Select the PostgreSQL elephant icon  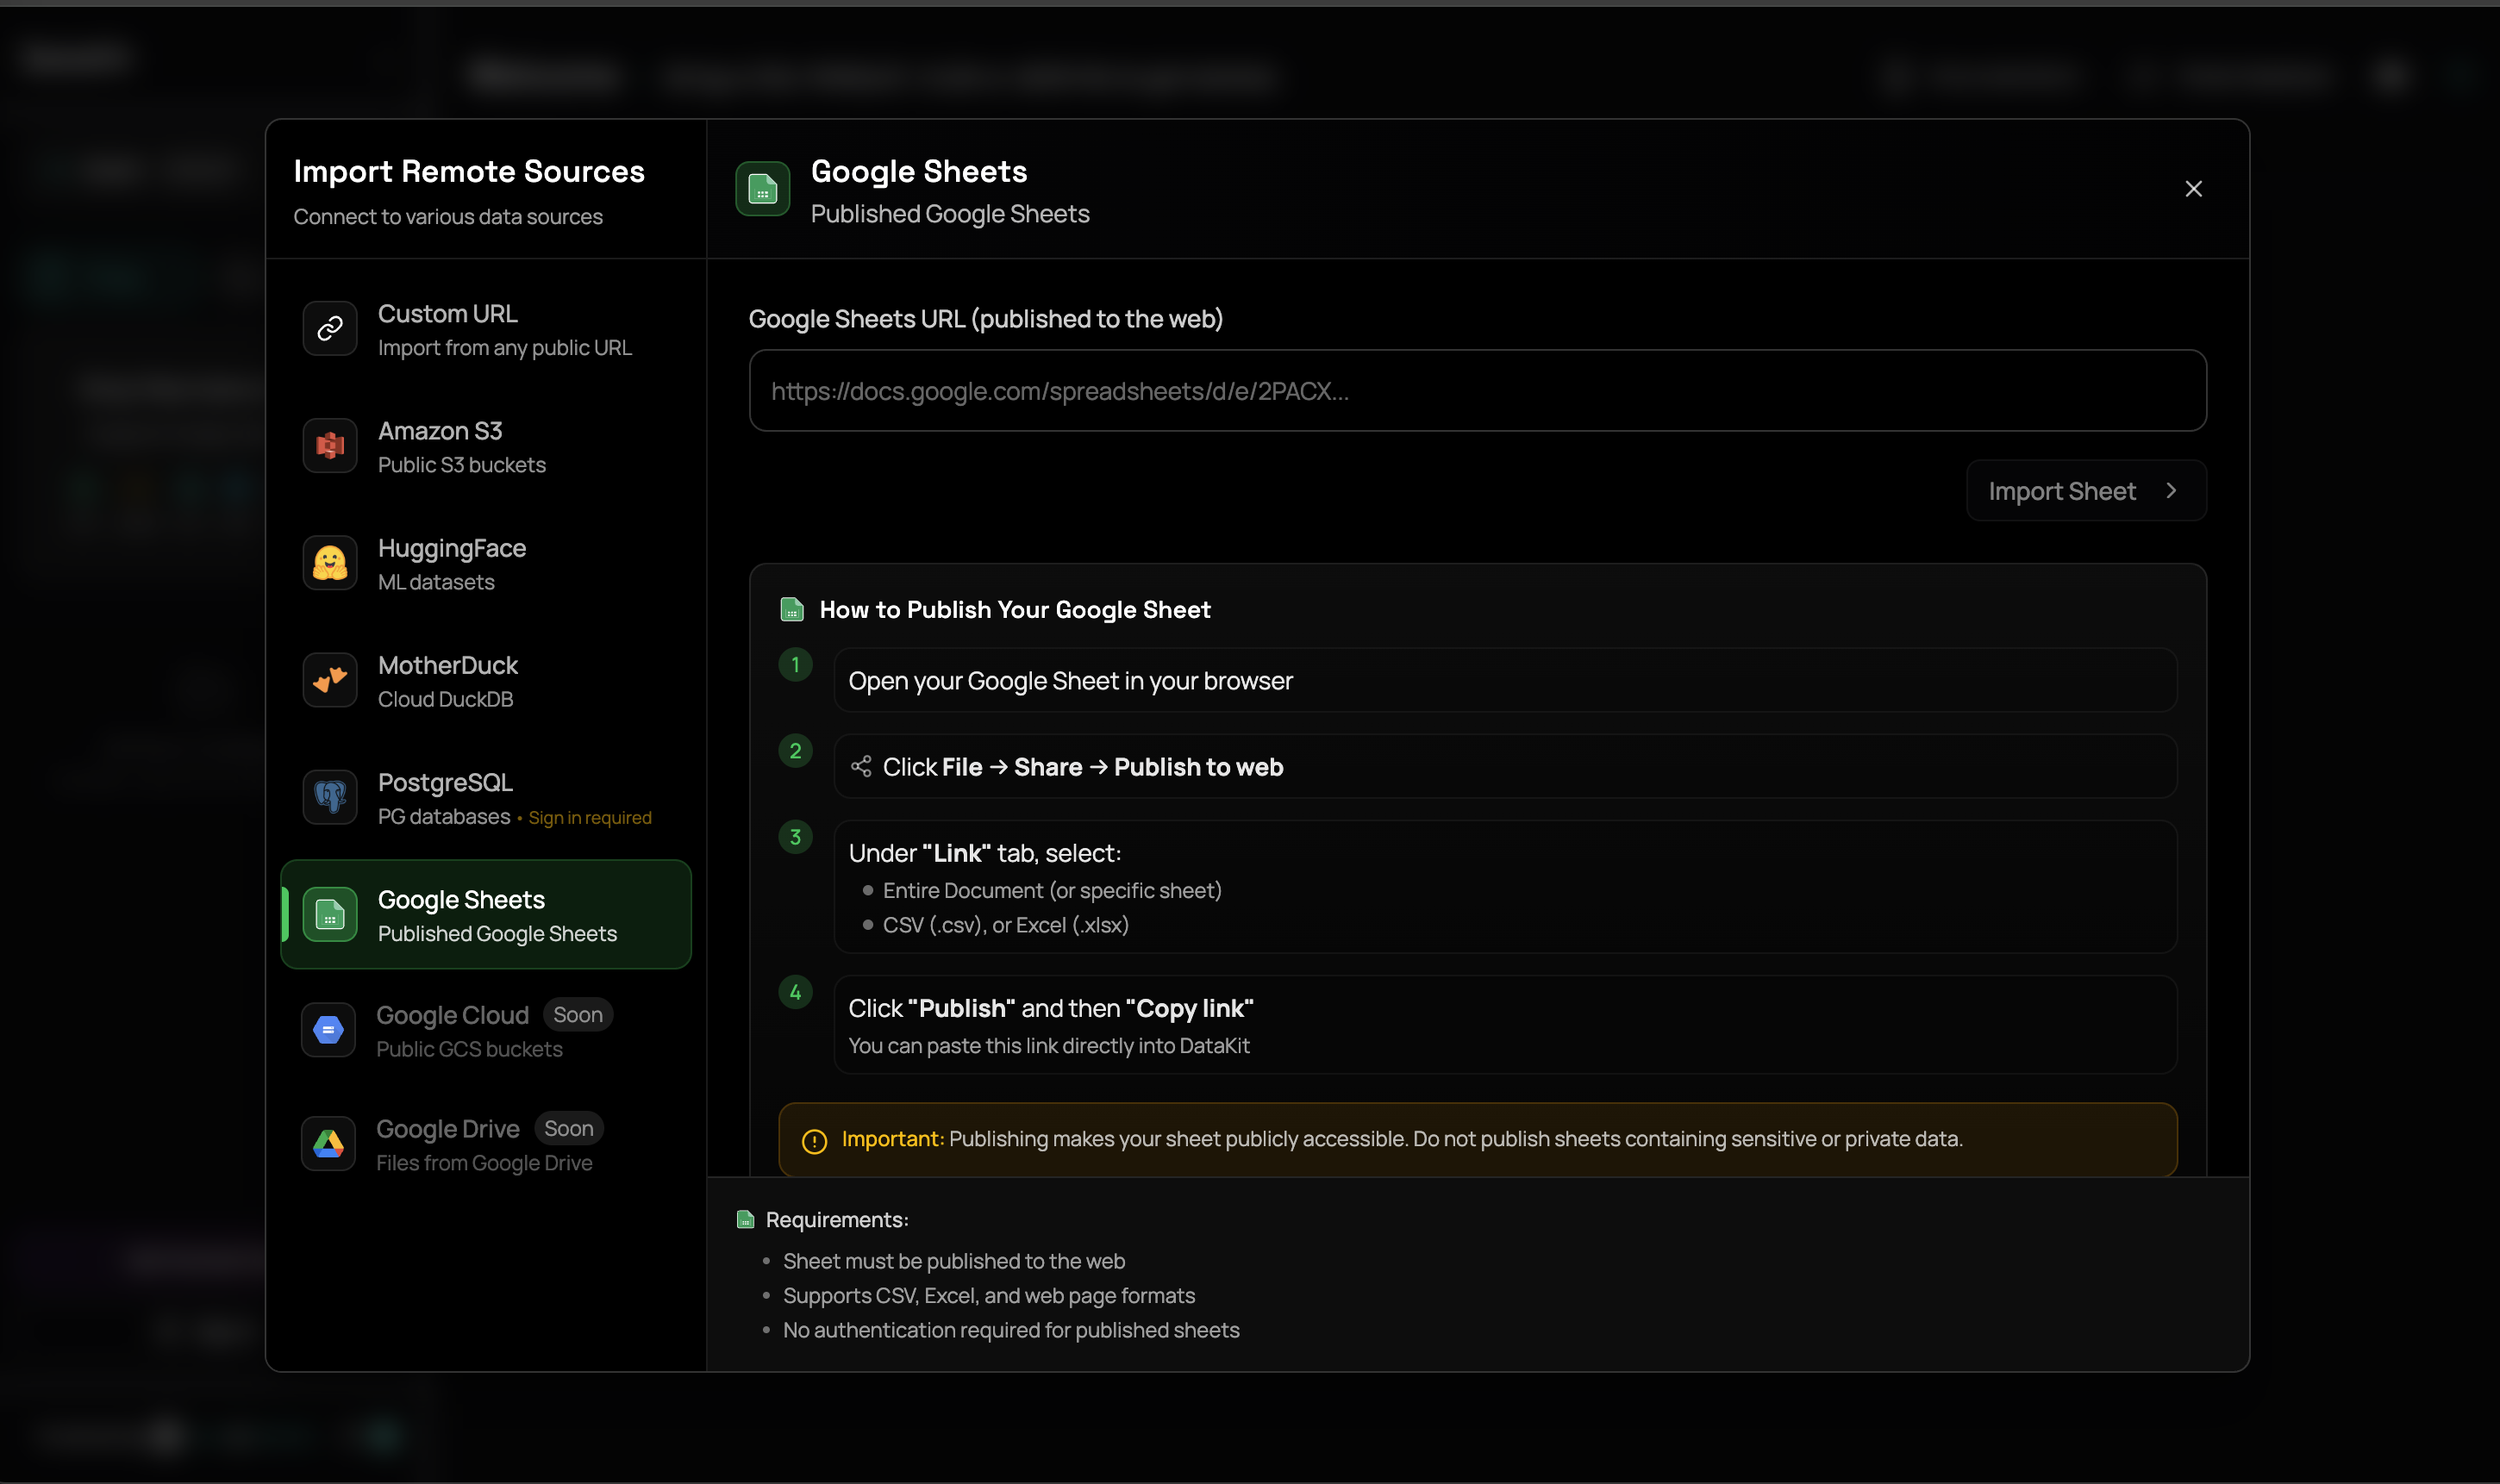tap(330, 797)
